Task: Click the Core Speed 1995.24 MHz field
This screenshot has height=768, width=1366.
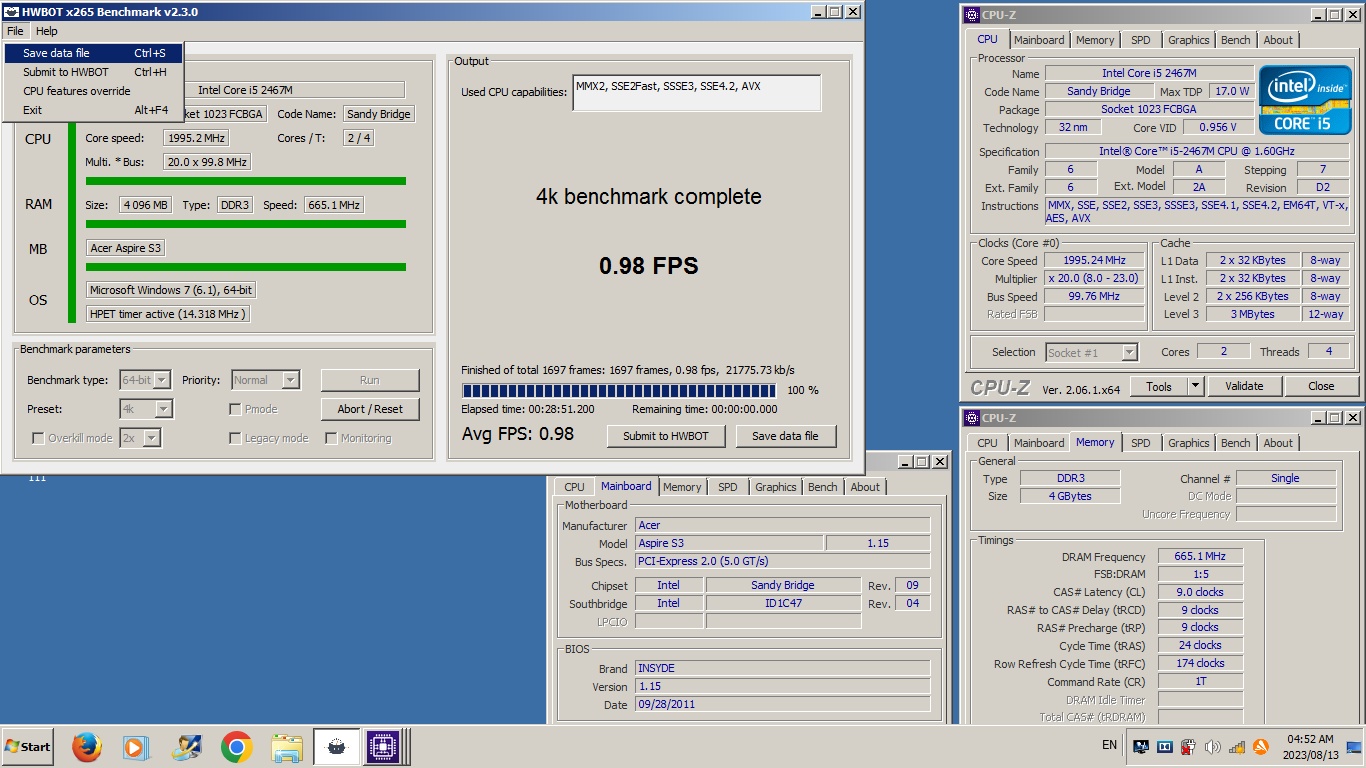Action: [1094, 260]
